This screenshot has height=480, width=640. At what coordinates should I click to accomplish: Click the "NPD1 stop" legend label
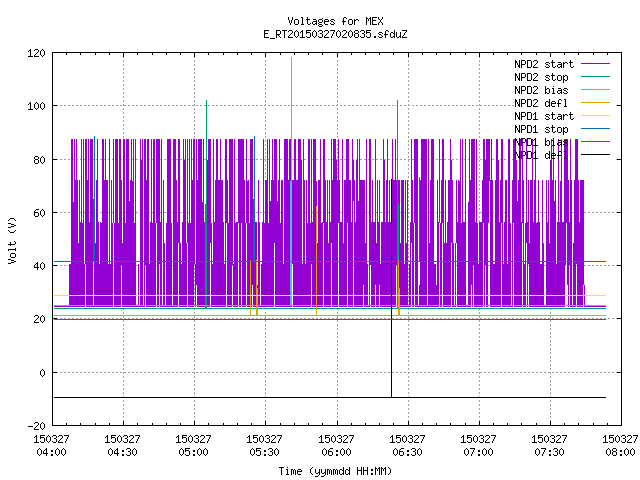[541, 129]
